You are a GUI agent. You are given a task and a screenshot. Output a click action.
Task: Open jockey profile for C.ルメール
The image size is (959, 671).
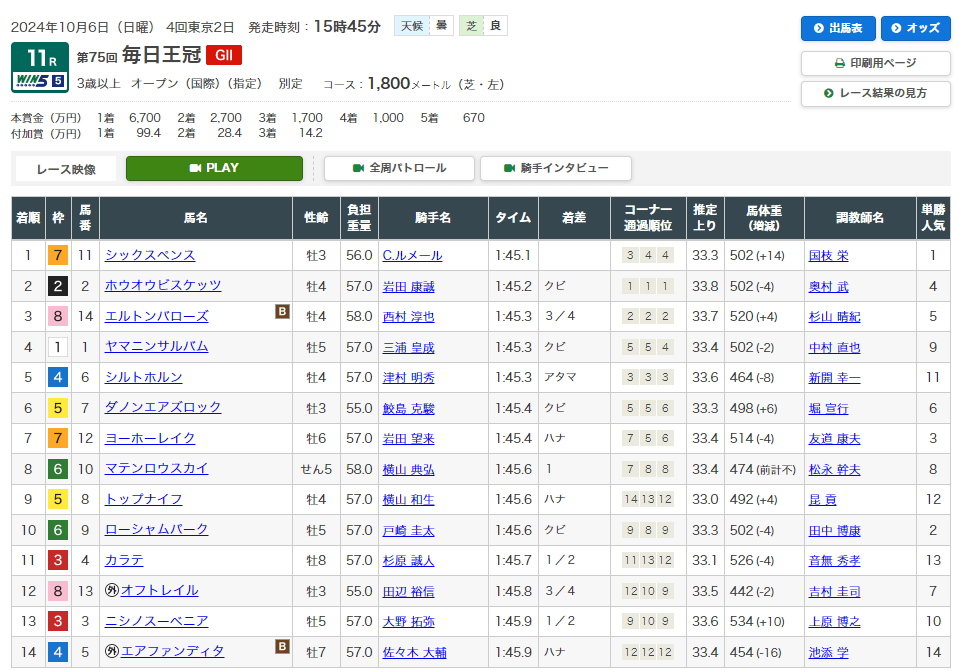pos(412,256)
